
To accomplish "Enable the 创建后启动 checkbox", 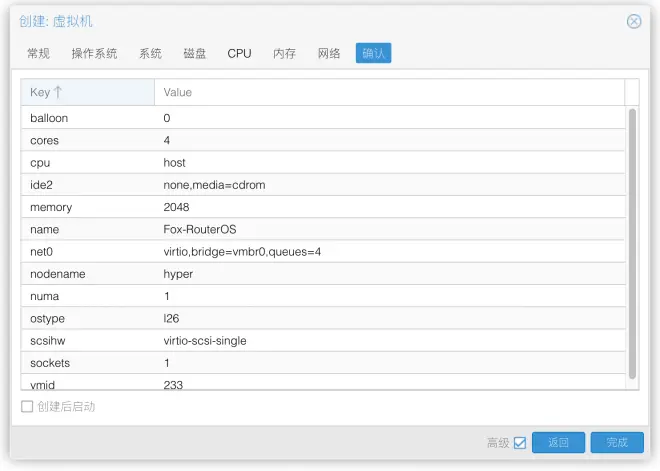I will click(27, 407).
